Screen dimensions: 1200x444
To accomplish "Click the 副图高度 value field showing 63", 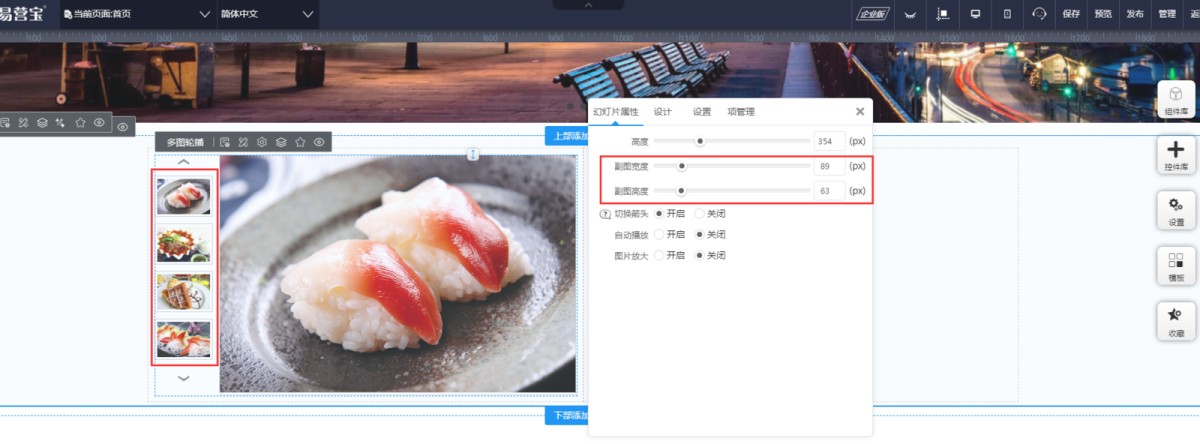I will click(x=829, y=190).
